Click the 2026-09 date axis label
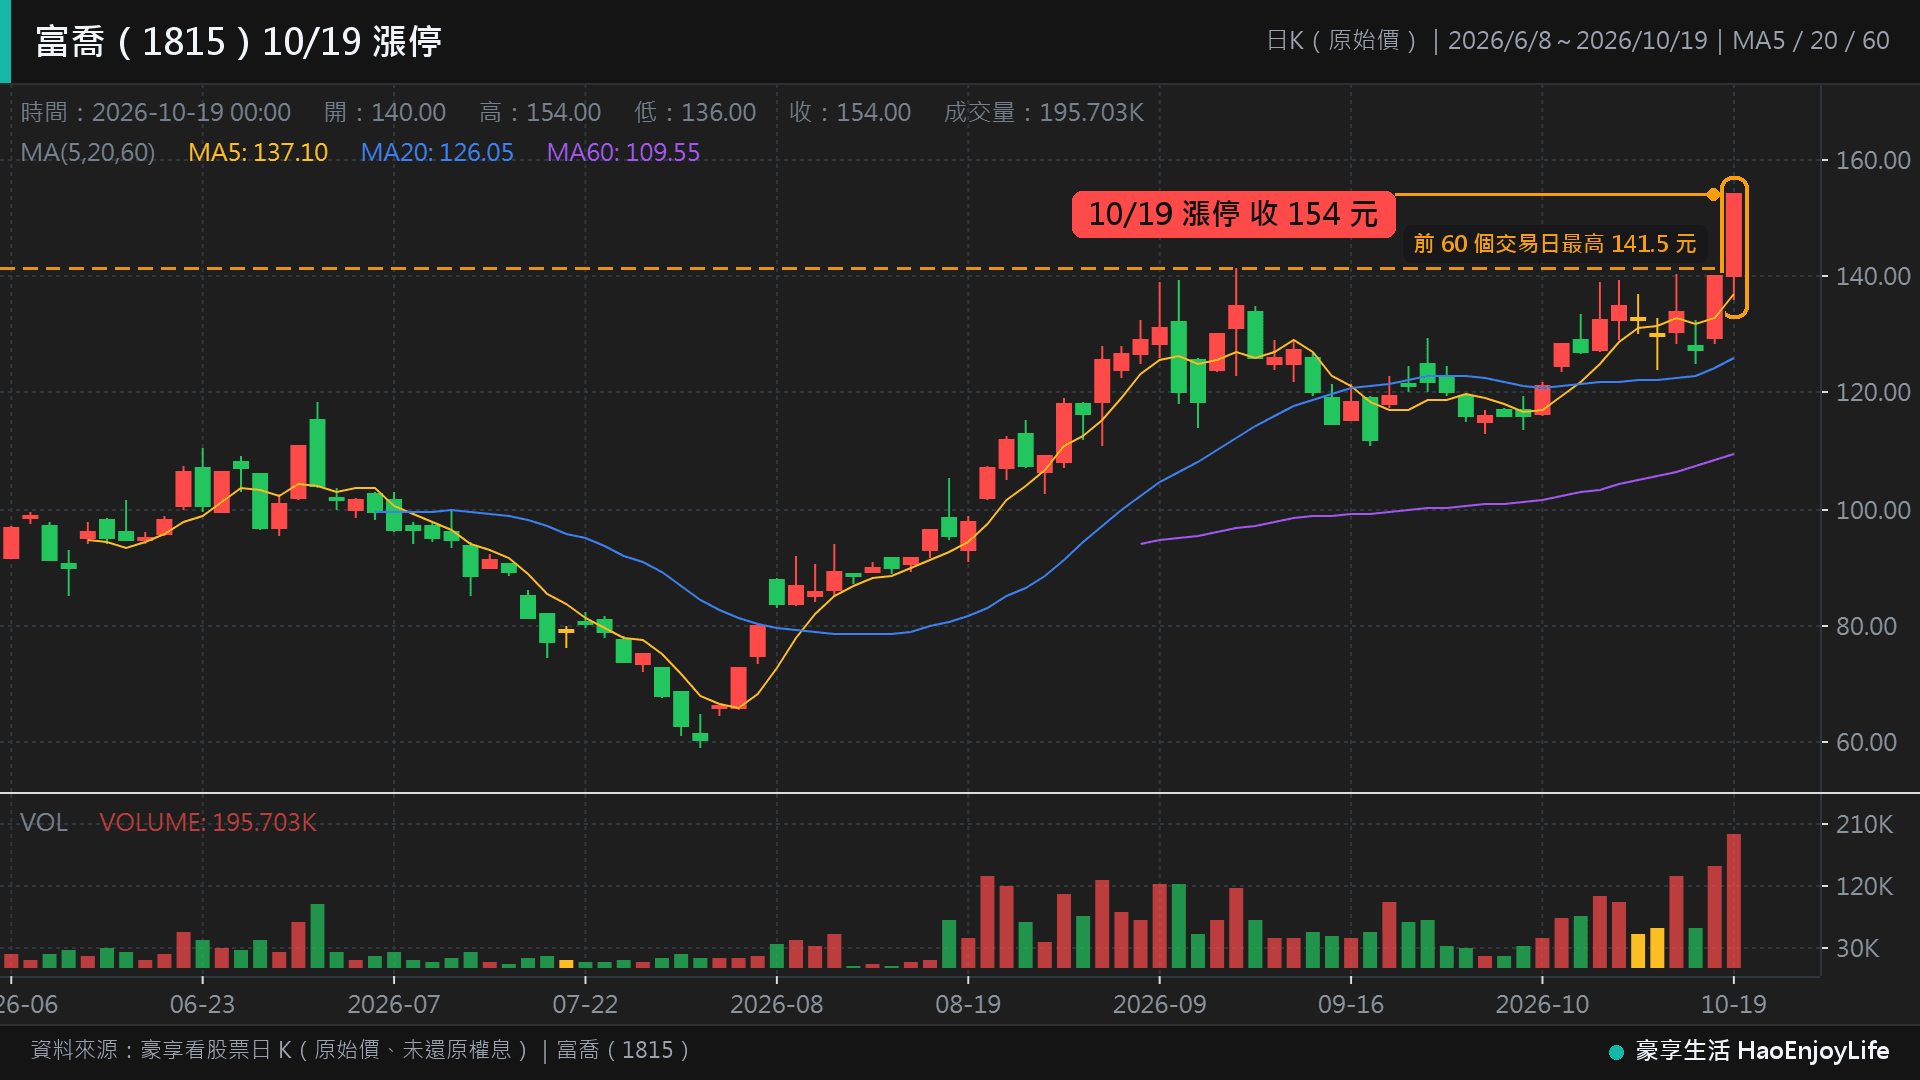The width and height of the screenshot is (1920, 1080). pyautogui.click(x=1160, y=1004)
